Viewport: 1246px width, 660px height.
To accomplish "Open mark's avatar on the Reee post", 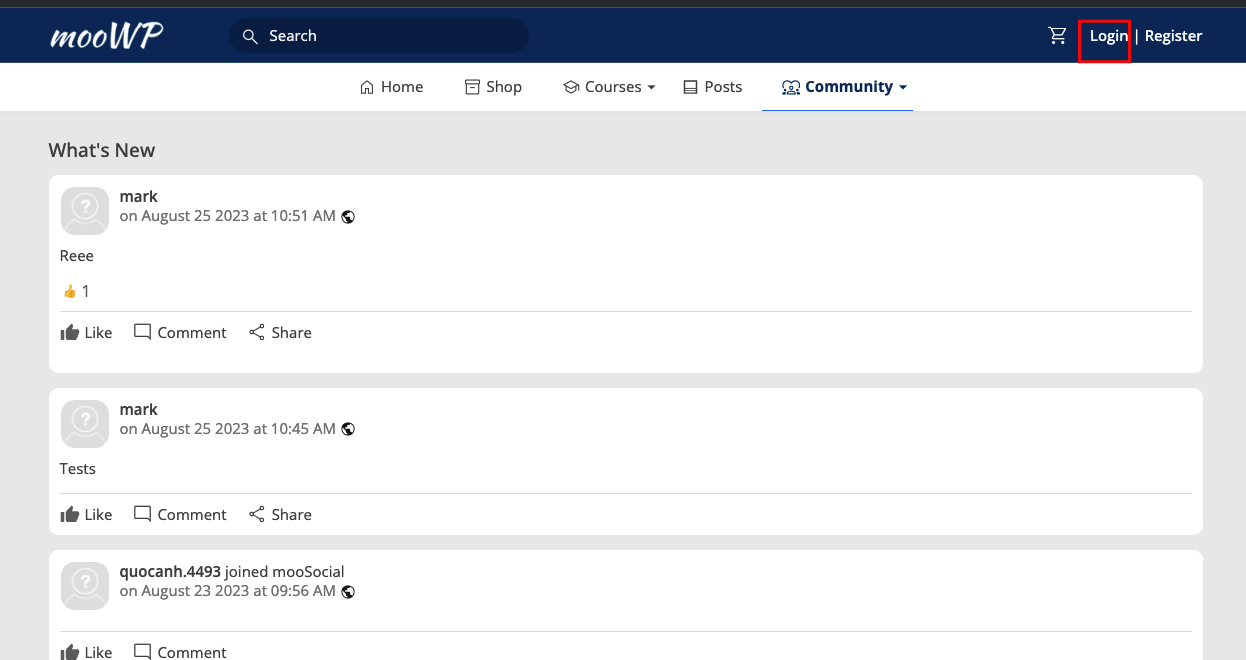I will [85, 211].
